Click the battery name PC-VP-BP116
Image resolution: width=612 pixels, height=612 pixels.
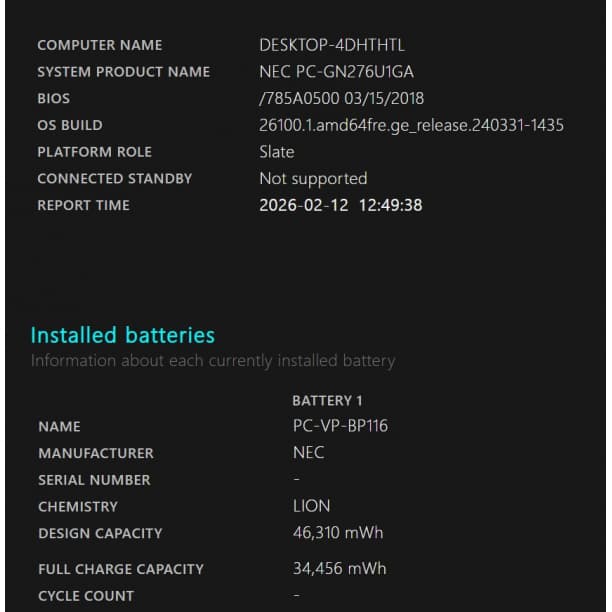(340, 426)
